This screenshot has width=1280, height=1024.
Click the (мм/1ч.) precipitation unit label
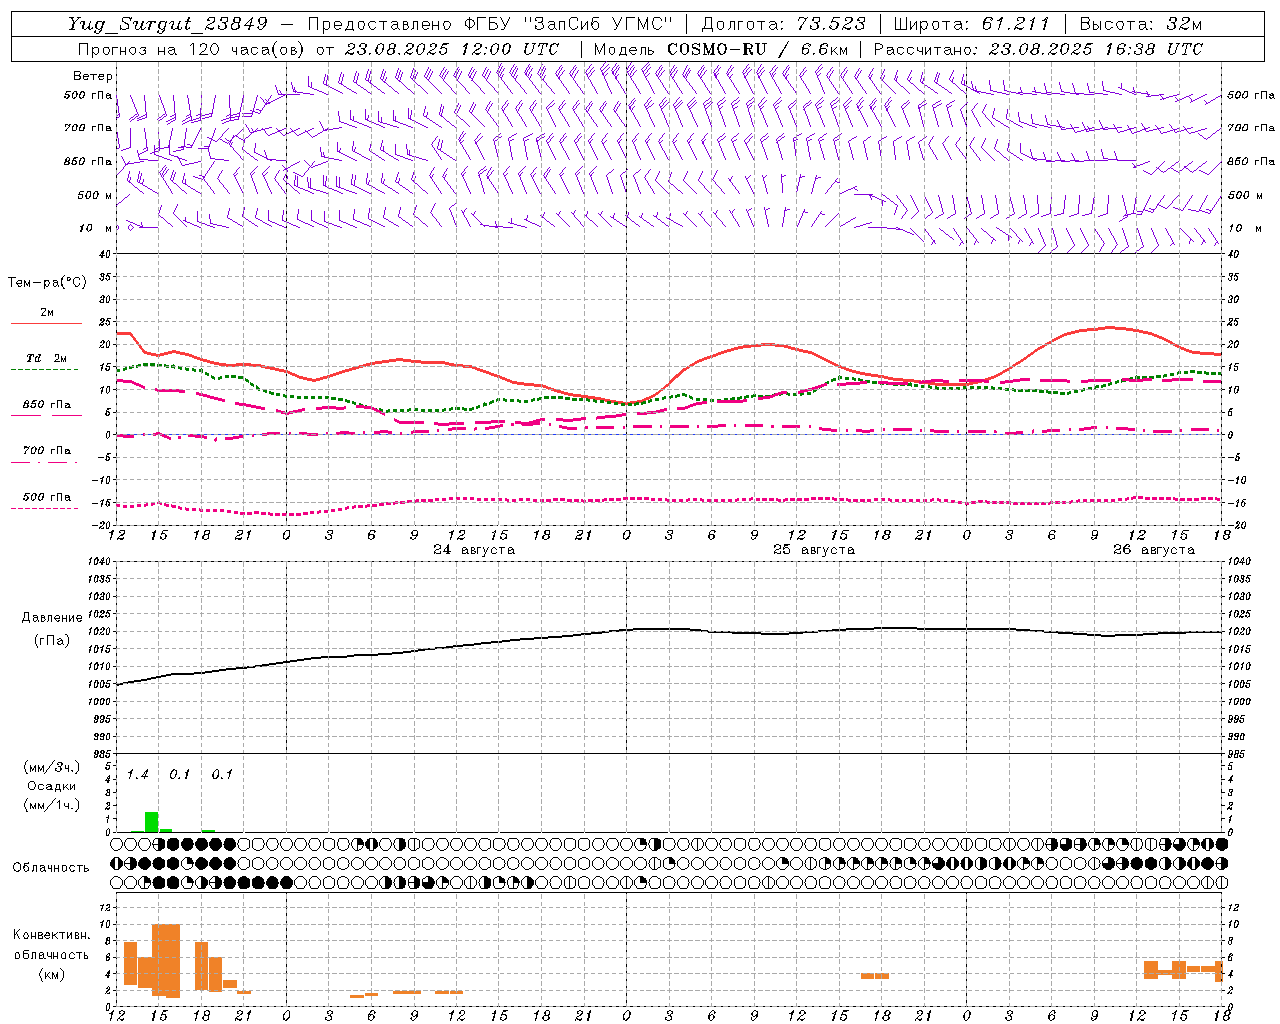pos(51,805)
